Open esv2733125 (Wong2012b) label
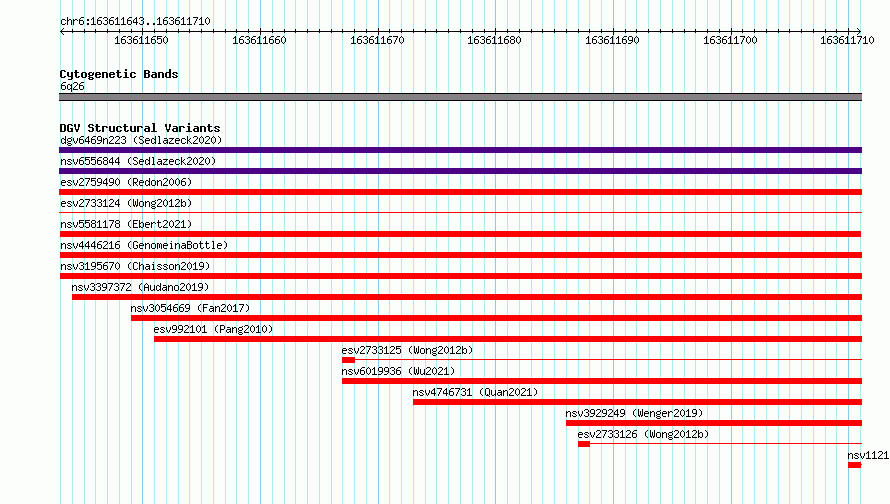890x504 pixels. pyautogui.click(x=407, y=350)
